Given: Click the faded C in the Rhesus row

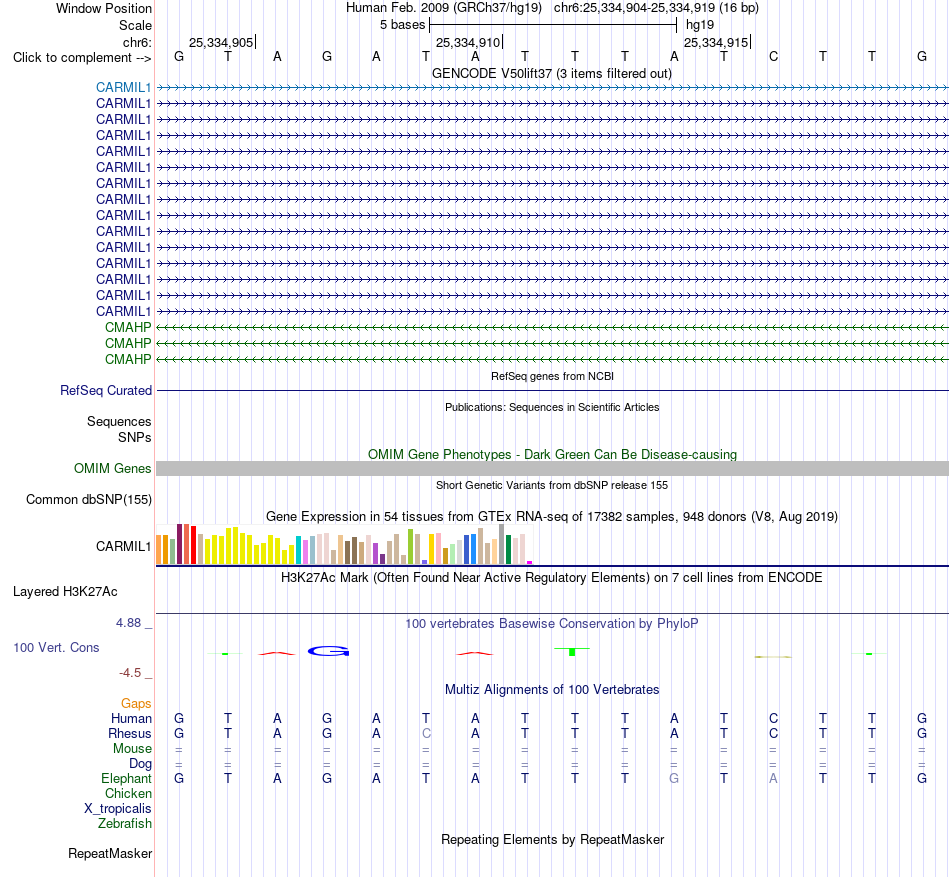Looking at the screenshot, I should (x=426, y=733).
